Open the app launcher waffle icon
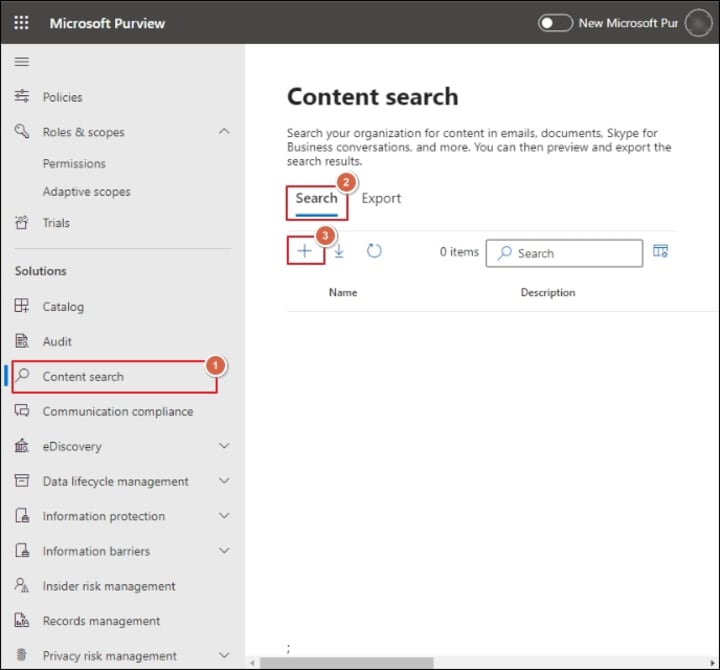The width and height of the screenshot is (720, 670). click(21, 23)
